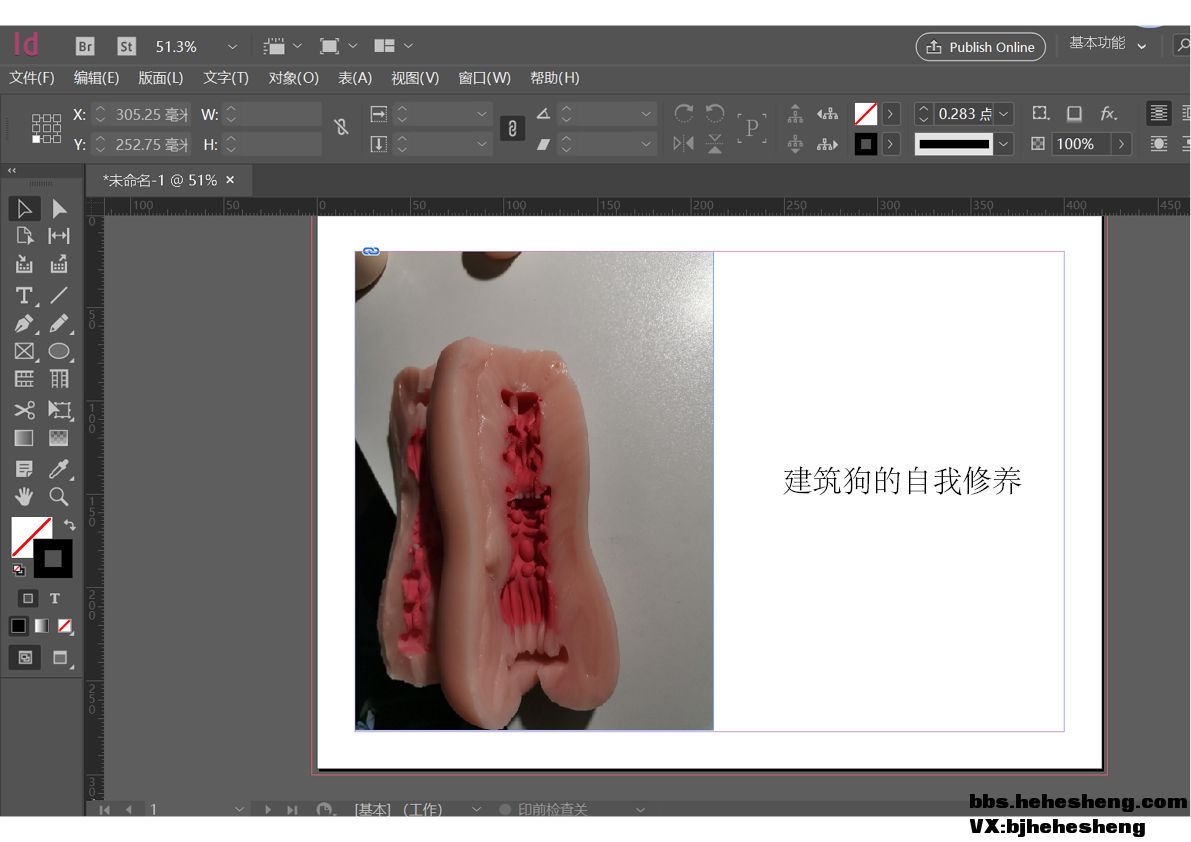Screen dimensions: 1191x842
Task: Select the Hand tool
Action: [x=24, y=497]
